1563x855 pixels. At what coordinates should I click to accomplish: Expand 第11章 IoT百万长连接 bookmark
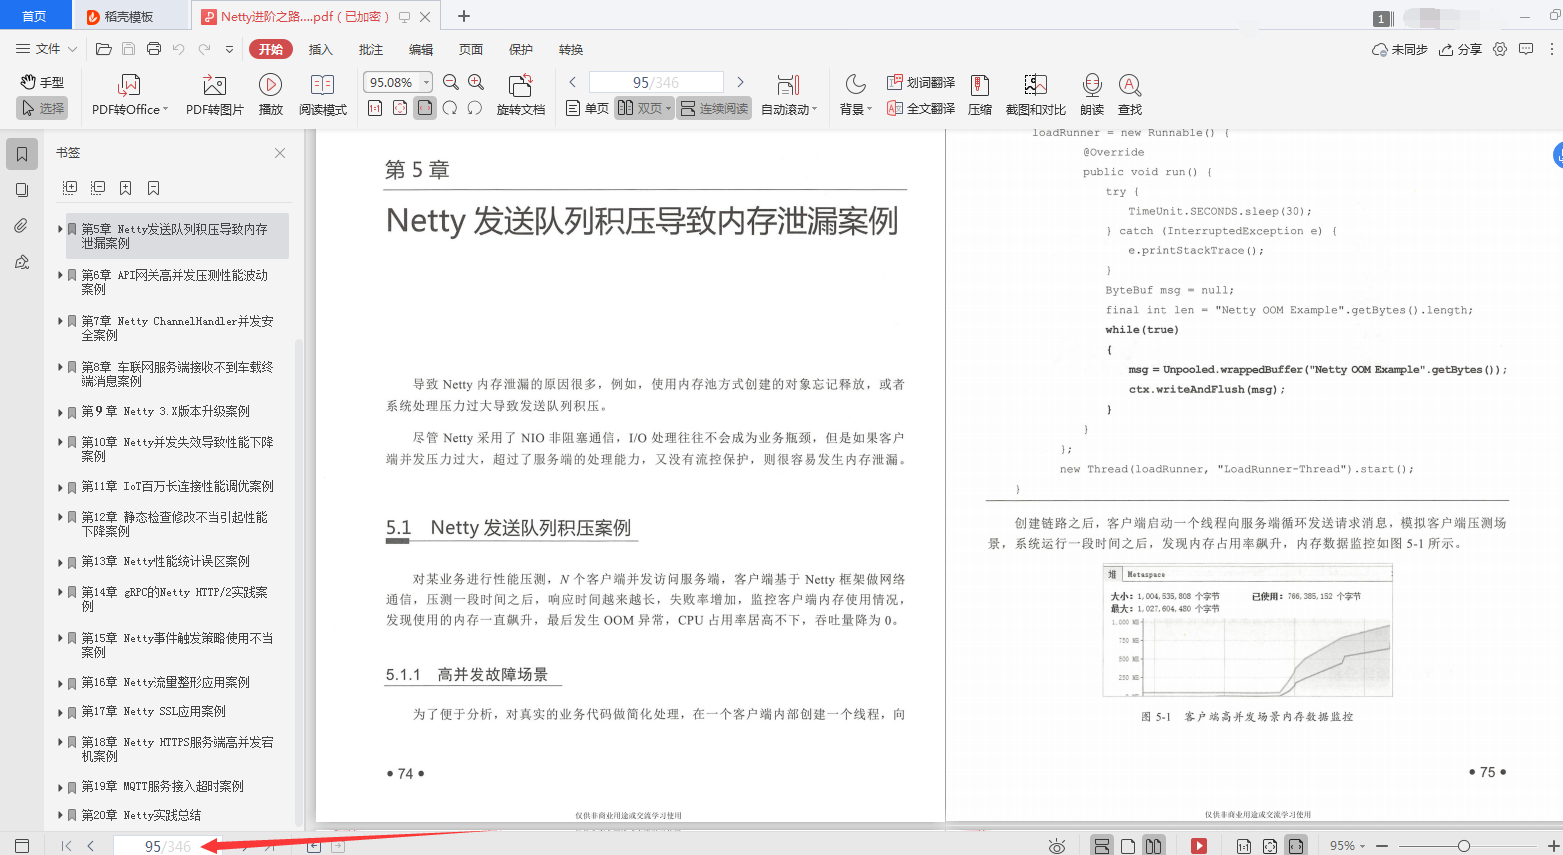60,487
